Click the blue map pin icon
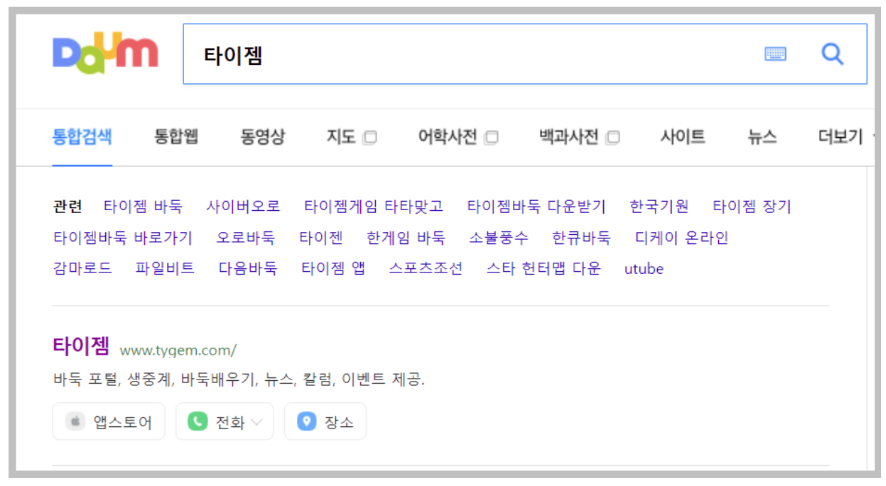The image size is (886, 486). pyautogui.click(x=306, y=421)
